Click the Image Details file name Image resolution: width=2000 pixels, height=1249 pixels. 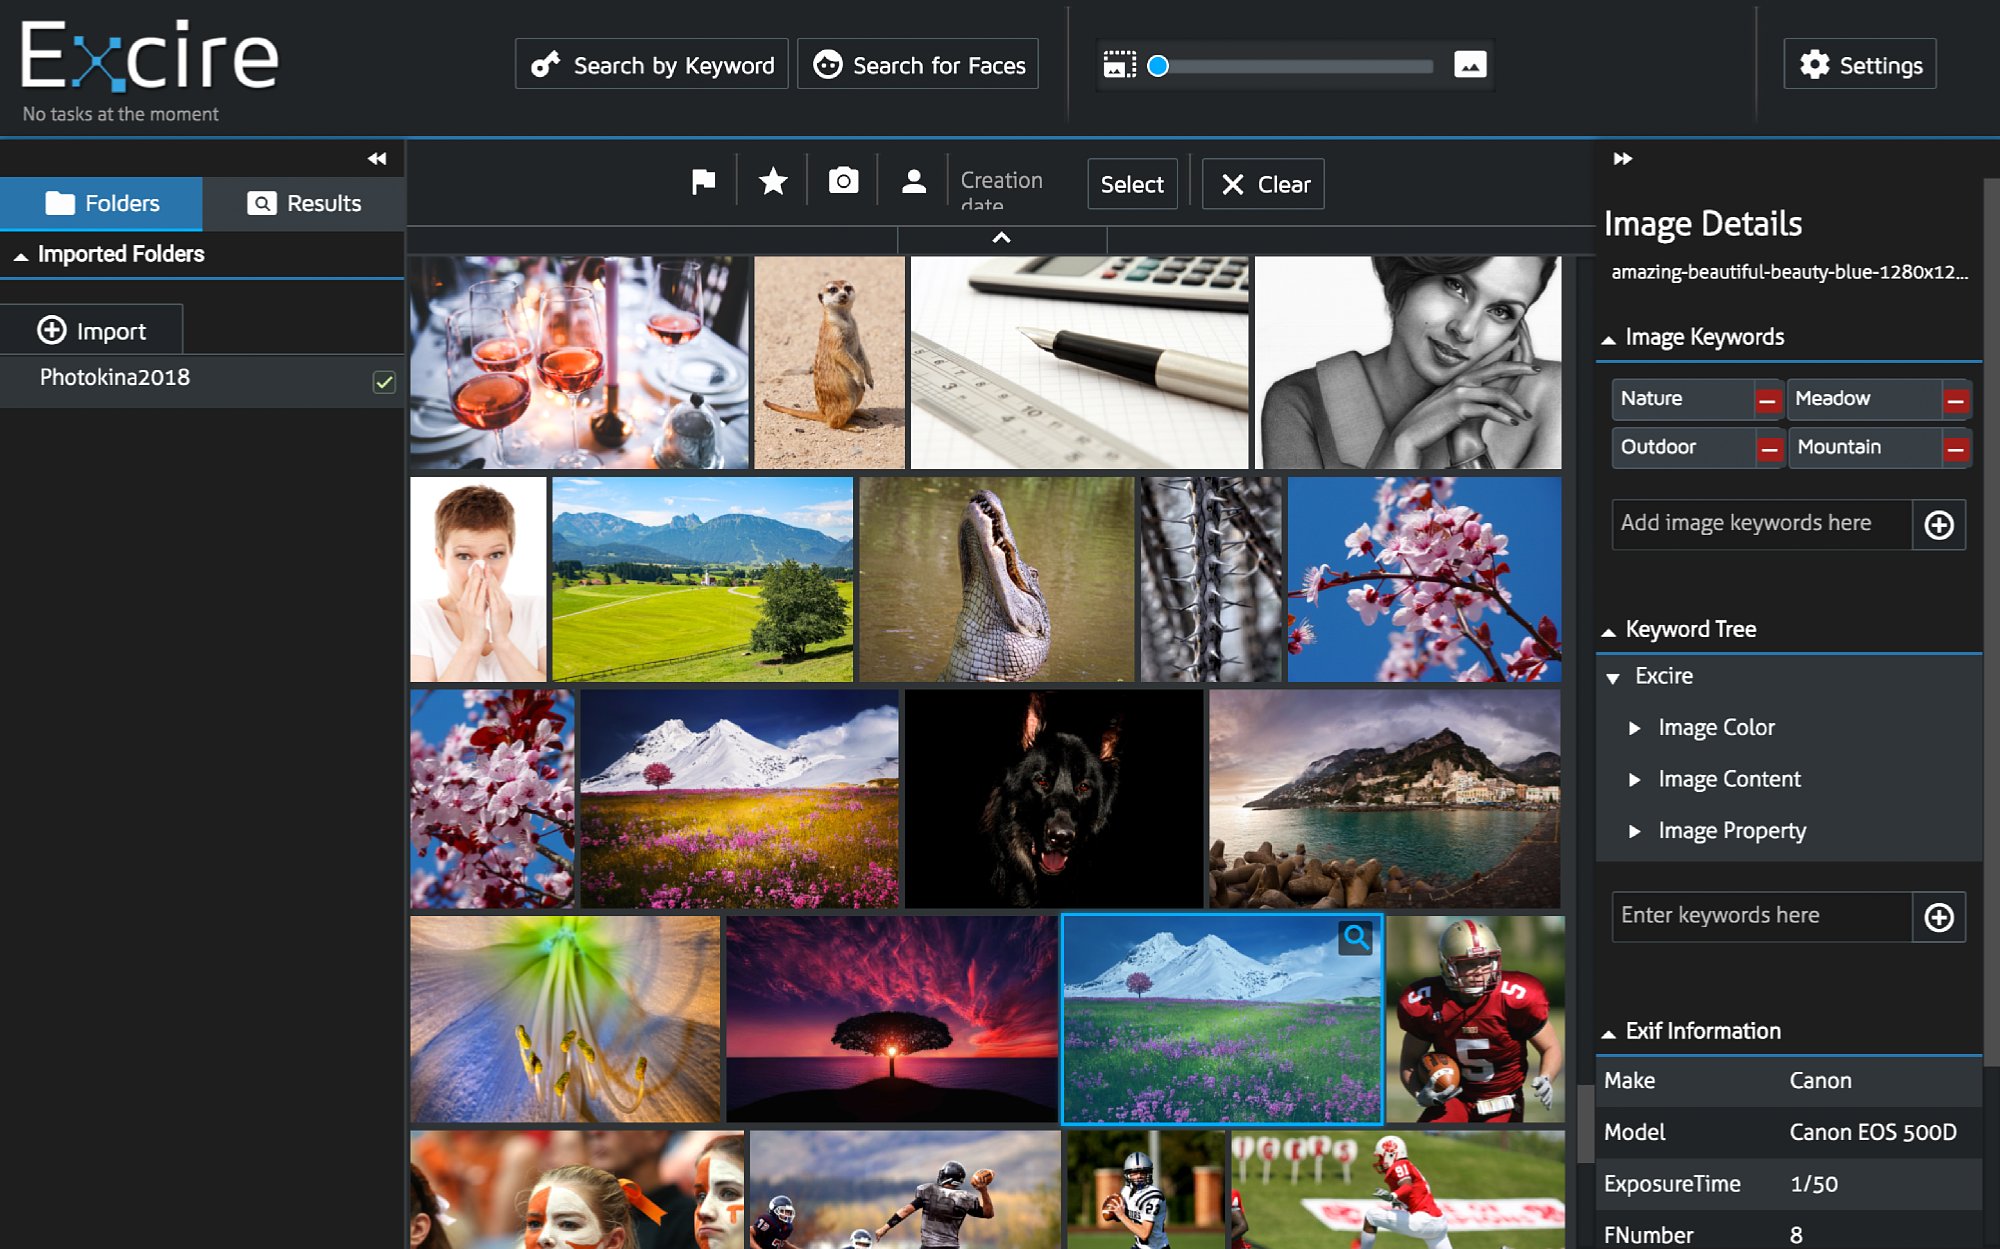pyautogui.click(x=1789, y=272)
